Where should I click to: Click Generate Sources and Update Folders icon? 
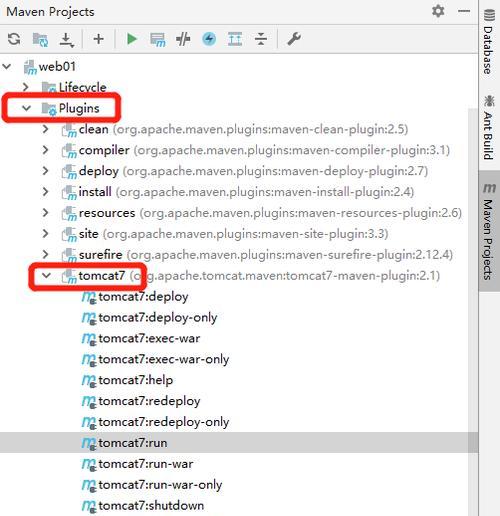pos(40,39)
